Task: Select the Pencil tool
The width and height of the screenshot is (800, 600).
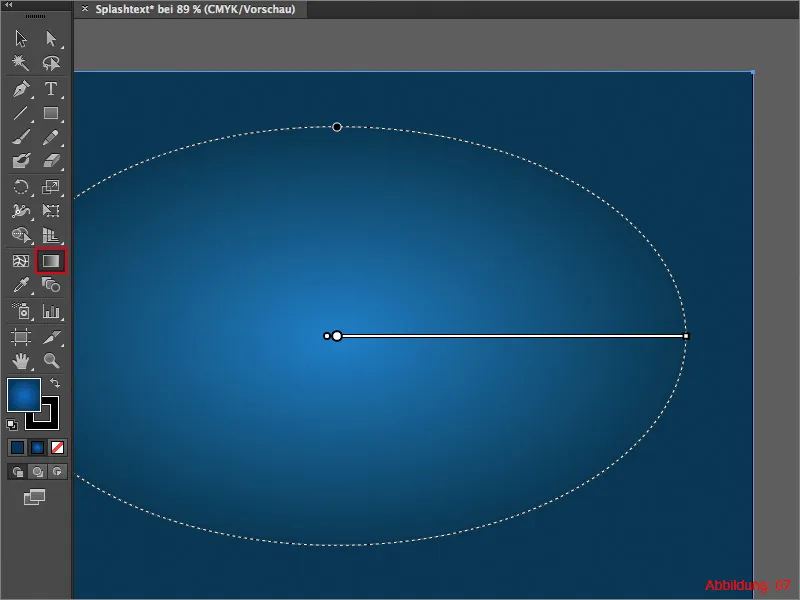Action: [x=51, y=137]
